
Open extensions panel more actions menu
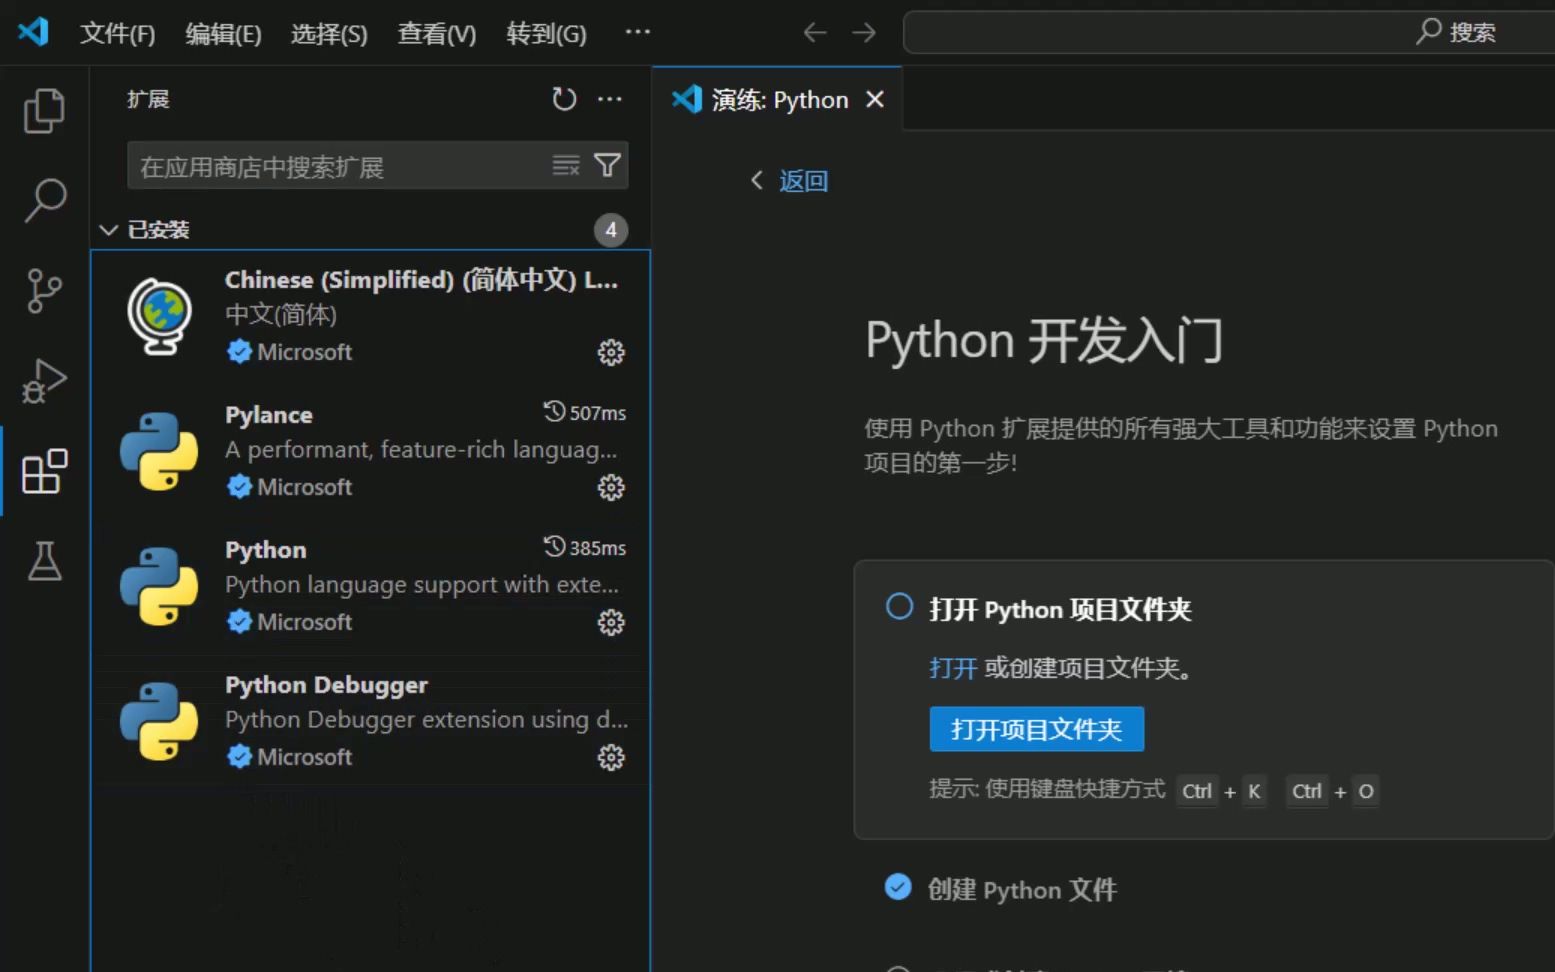coord(611,99)
